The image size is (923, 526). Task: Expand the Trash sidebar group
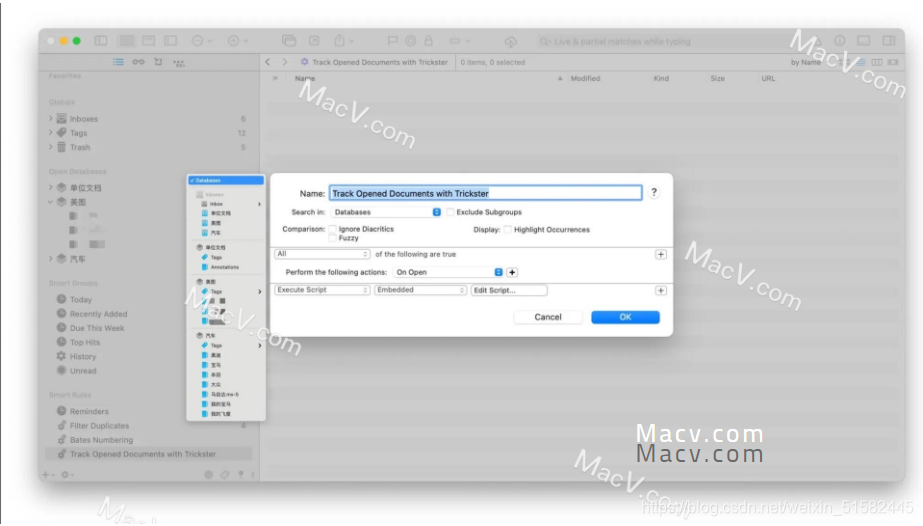click(51, 147)
